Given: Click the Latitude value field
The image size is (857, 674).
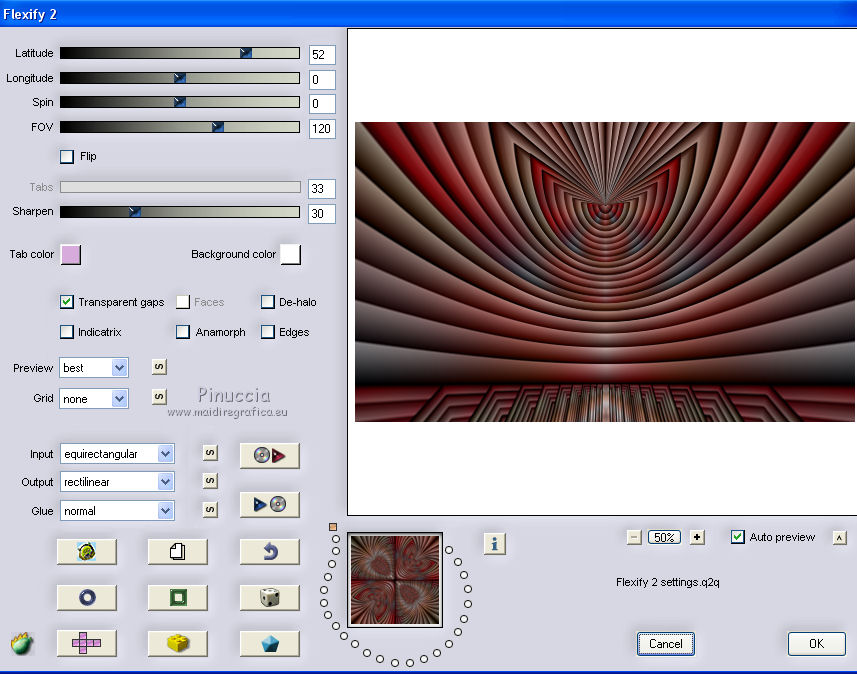Looking at the screenshot, I should point(322,55).
